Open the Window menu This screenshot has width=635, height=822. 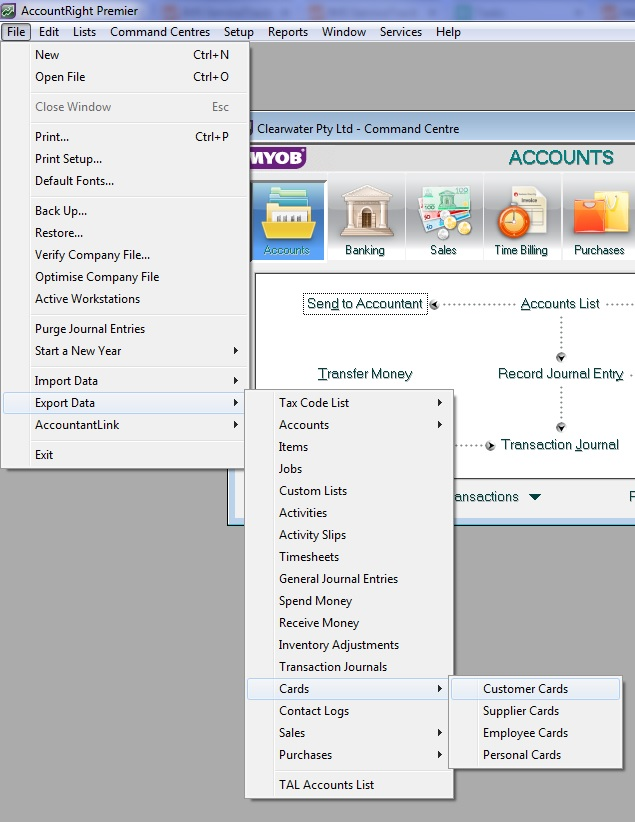click(344, 32)
